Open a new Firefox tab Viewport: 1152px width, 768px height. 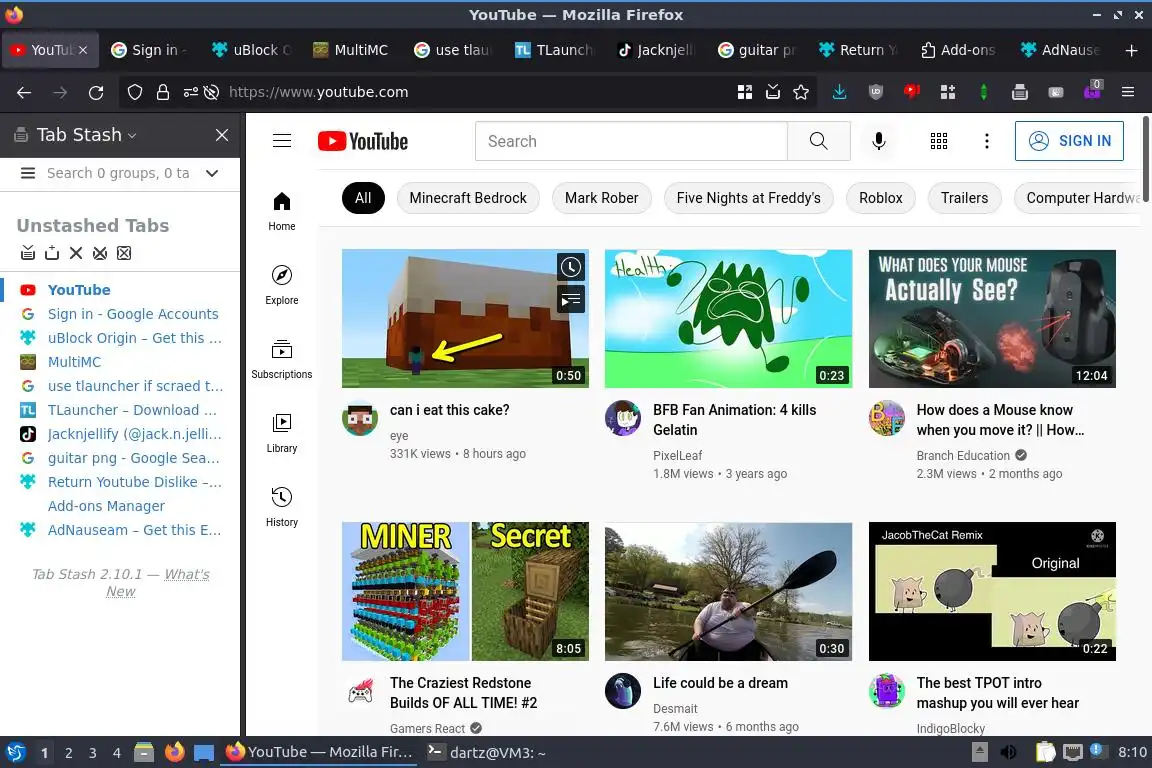click(x=1131, y=50)
